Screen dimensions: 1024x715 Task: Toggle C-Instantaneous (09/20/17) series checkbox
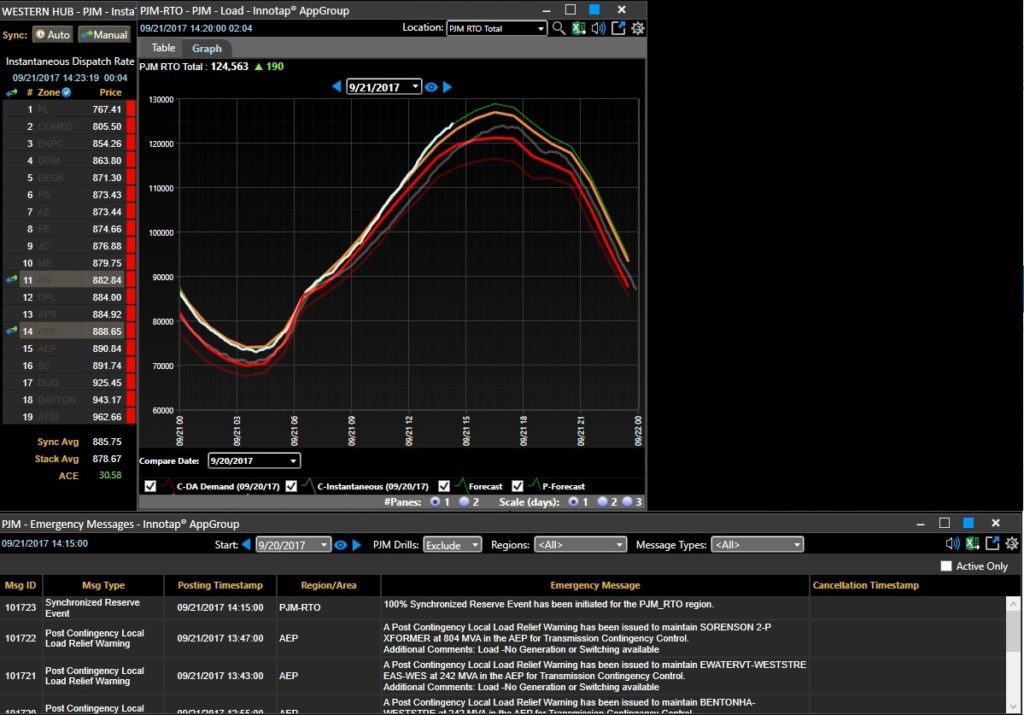pyautogui.click(x=291, y=486)
